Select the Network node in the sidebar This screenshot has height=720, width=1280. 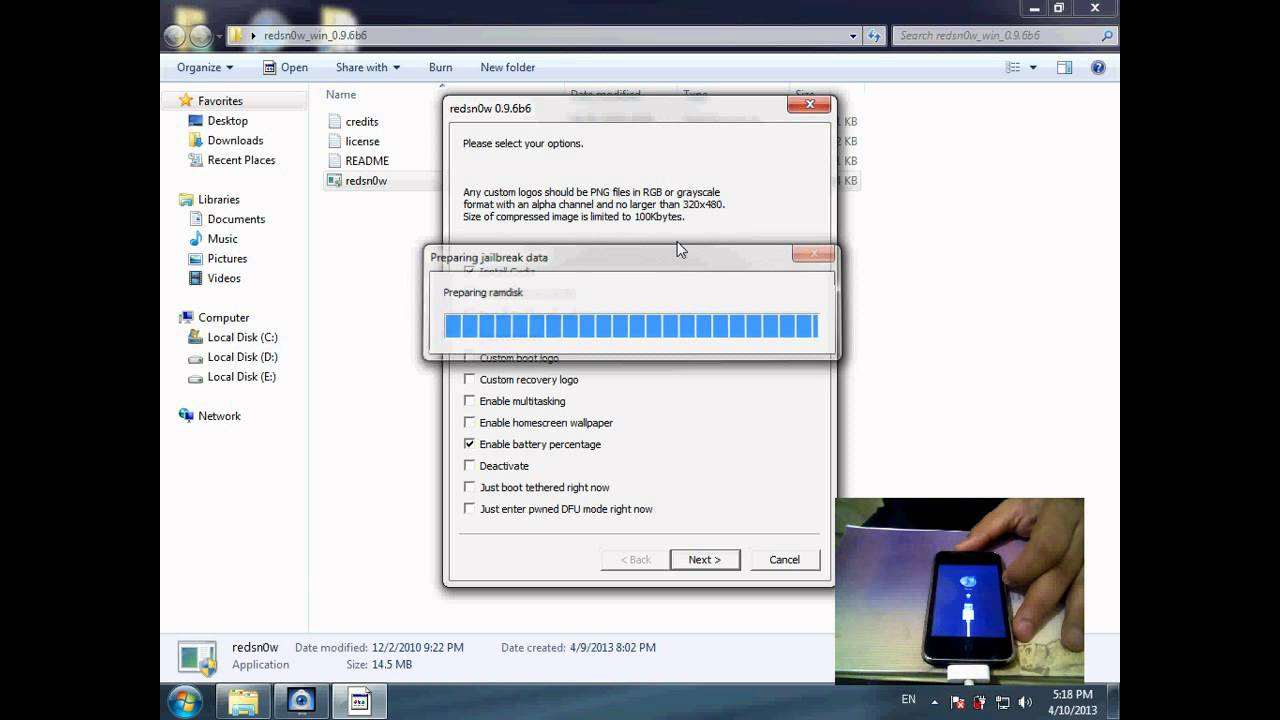tap(219, 416)
